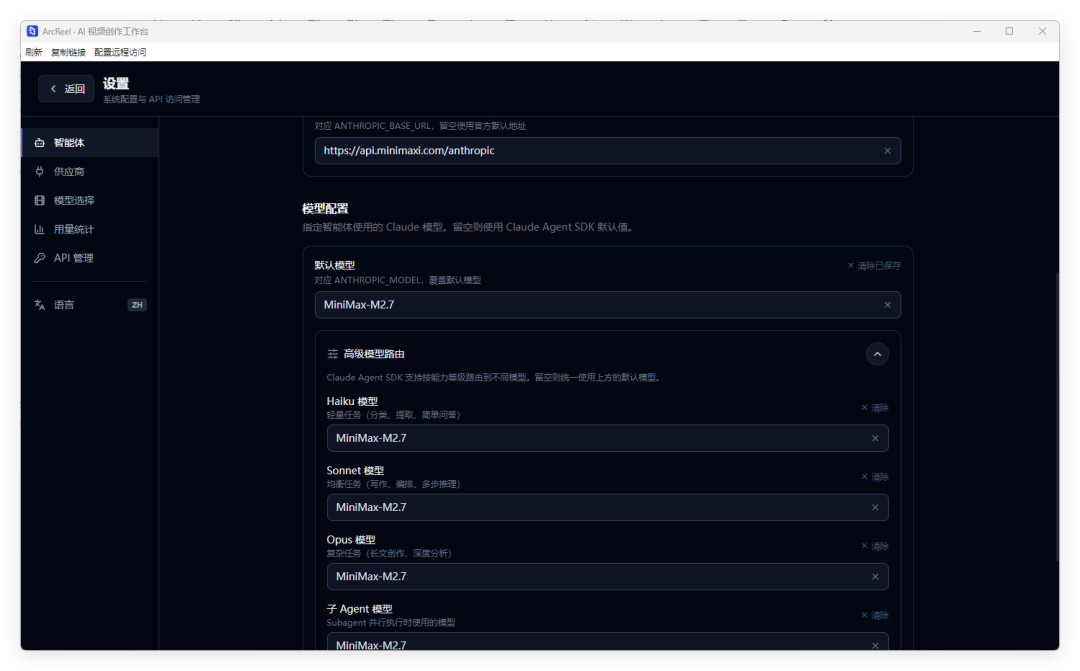The image size is (1080, 671).
Task: Clear the Opus model field with X icon
Action: pos(875,577)
